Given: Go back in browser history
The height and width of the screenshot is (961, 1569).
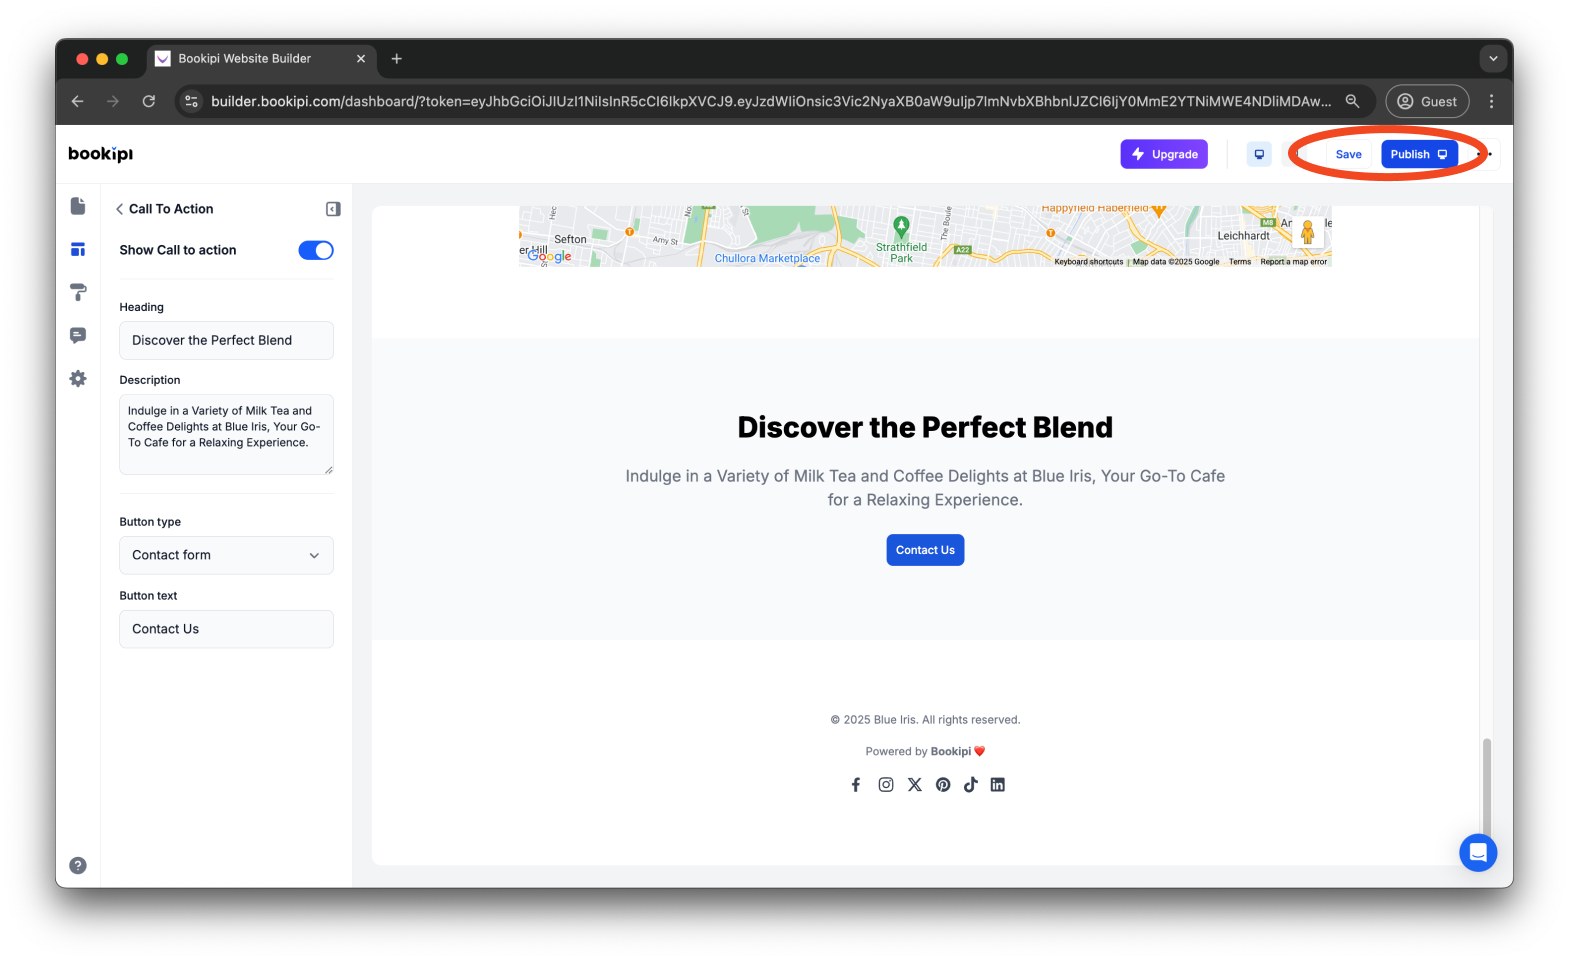Looking at the screenshot, I should (78, 101).
